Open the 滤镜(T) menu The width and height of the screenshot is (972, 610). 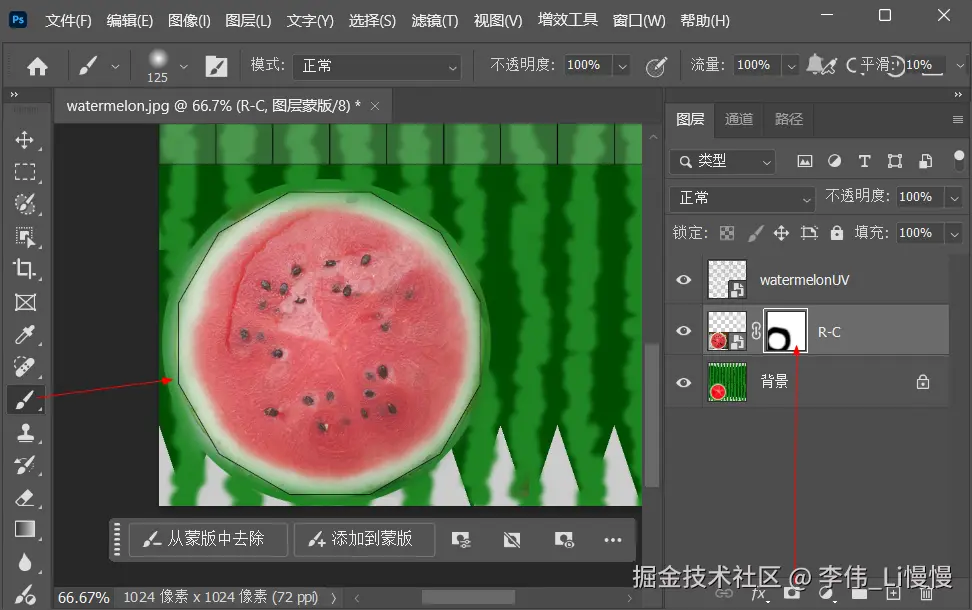[435, 20]
